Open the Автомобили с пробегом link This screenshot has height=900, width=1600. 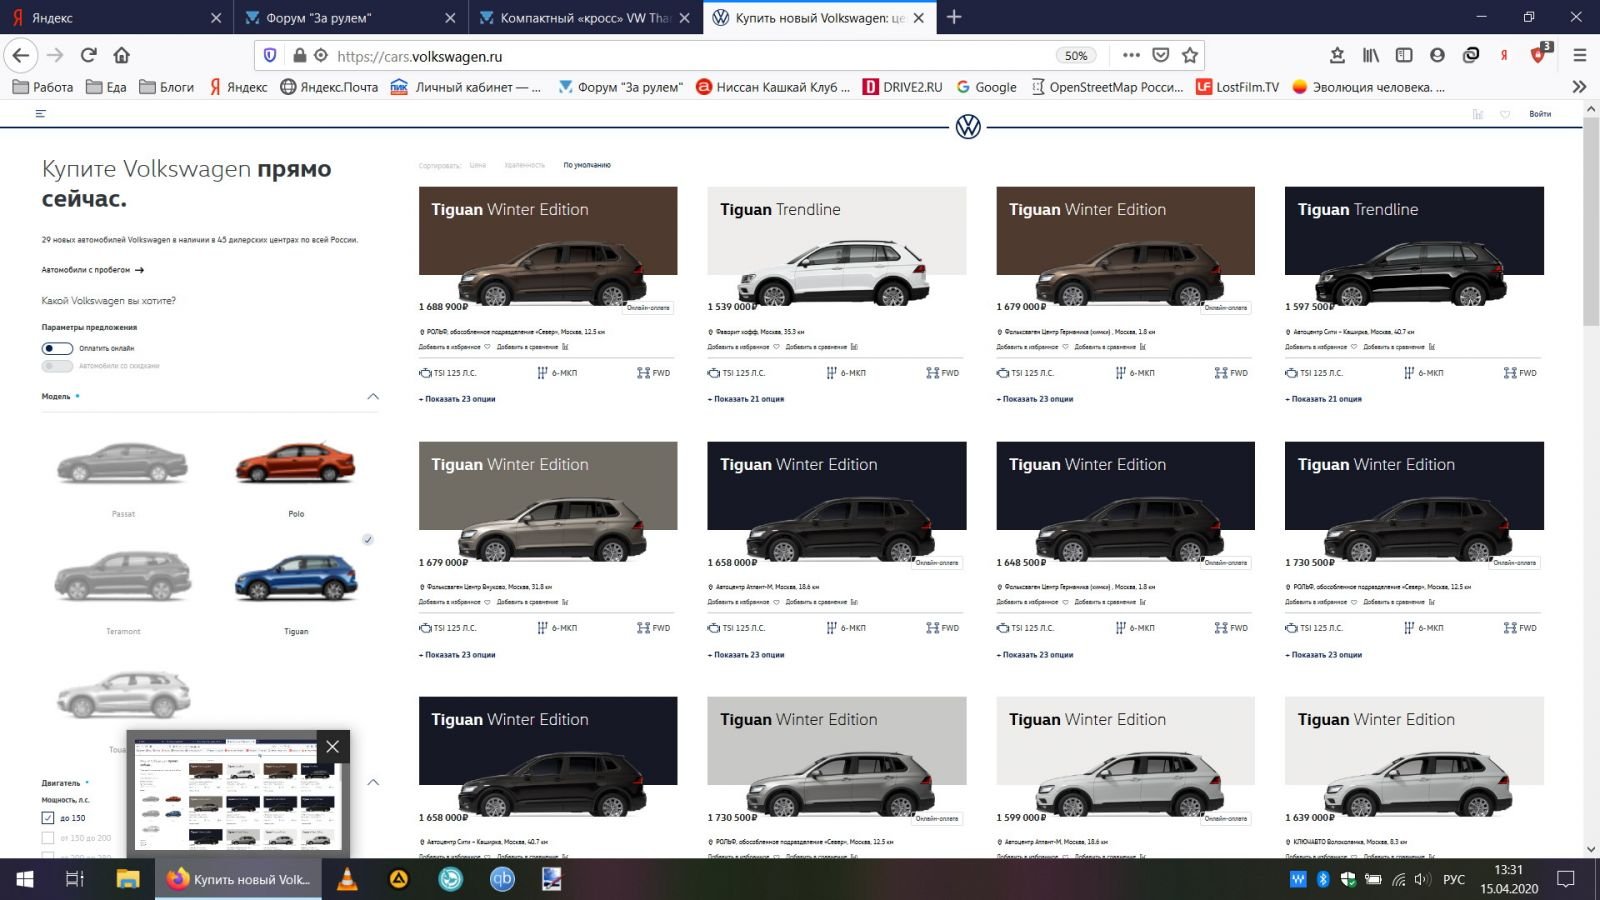click(93, 270)
